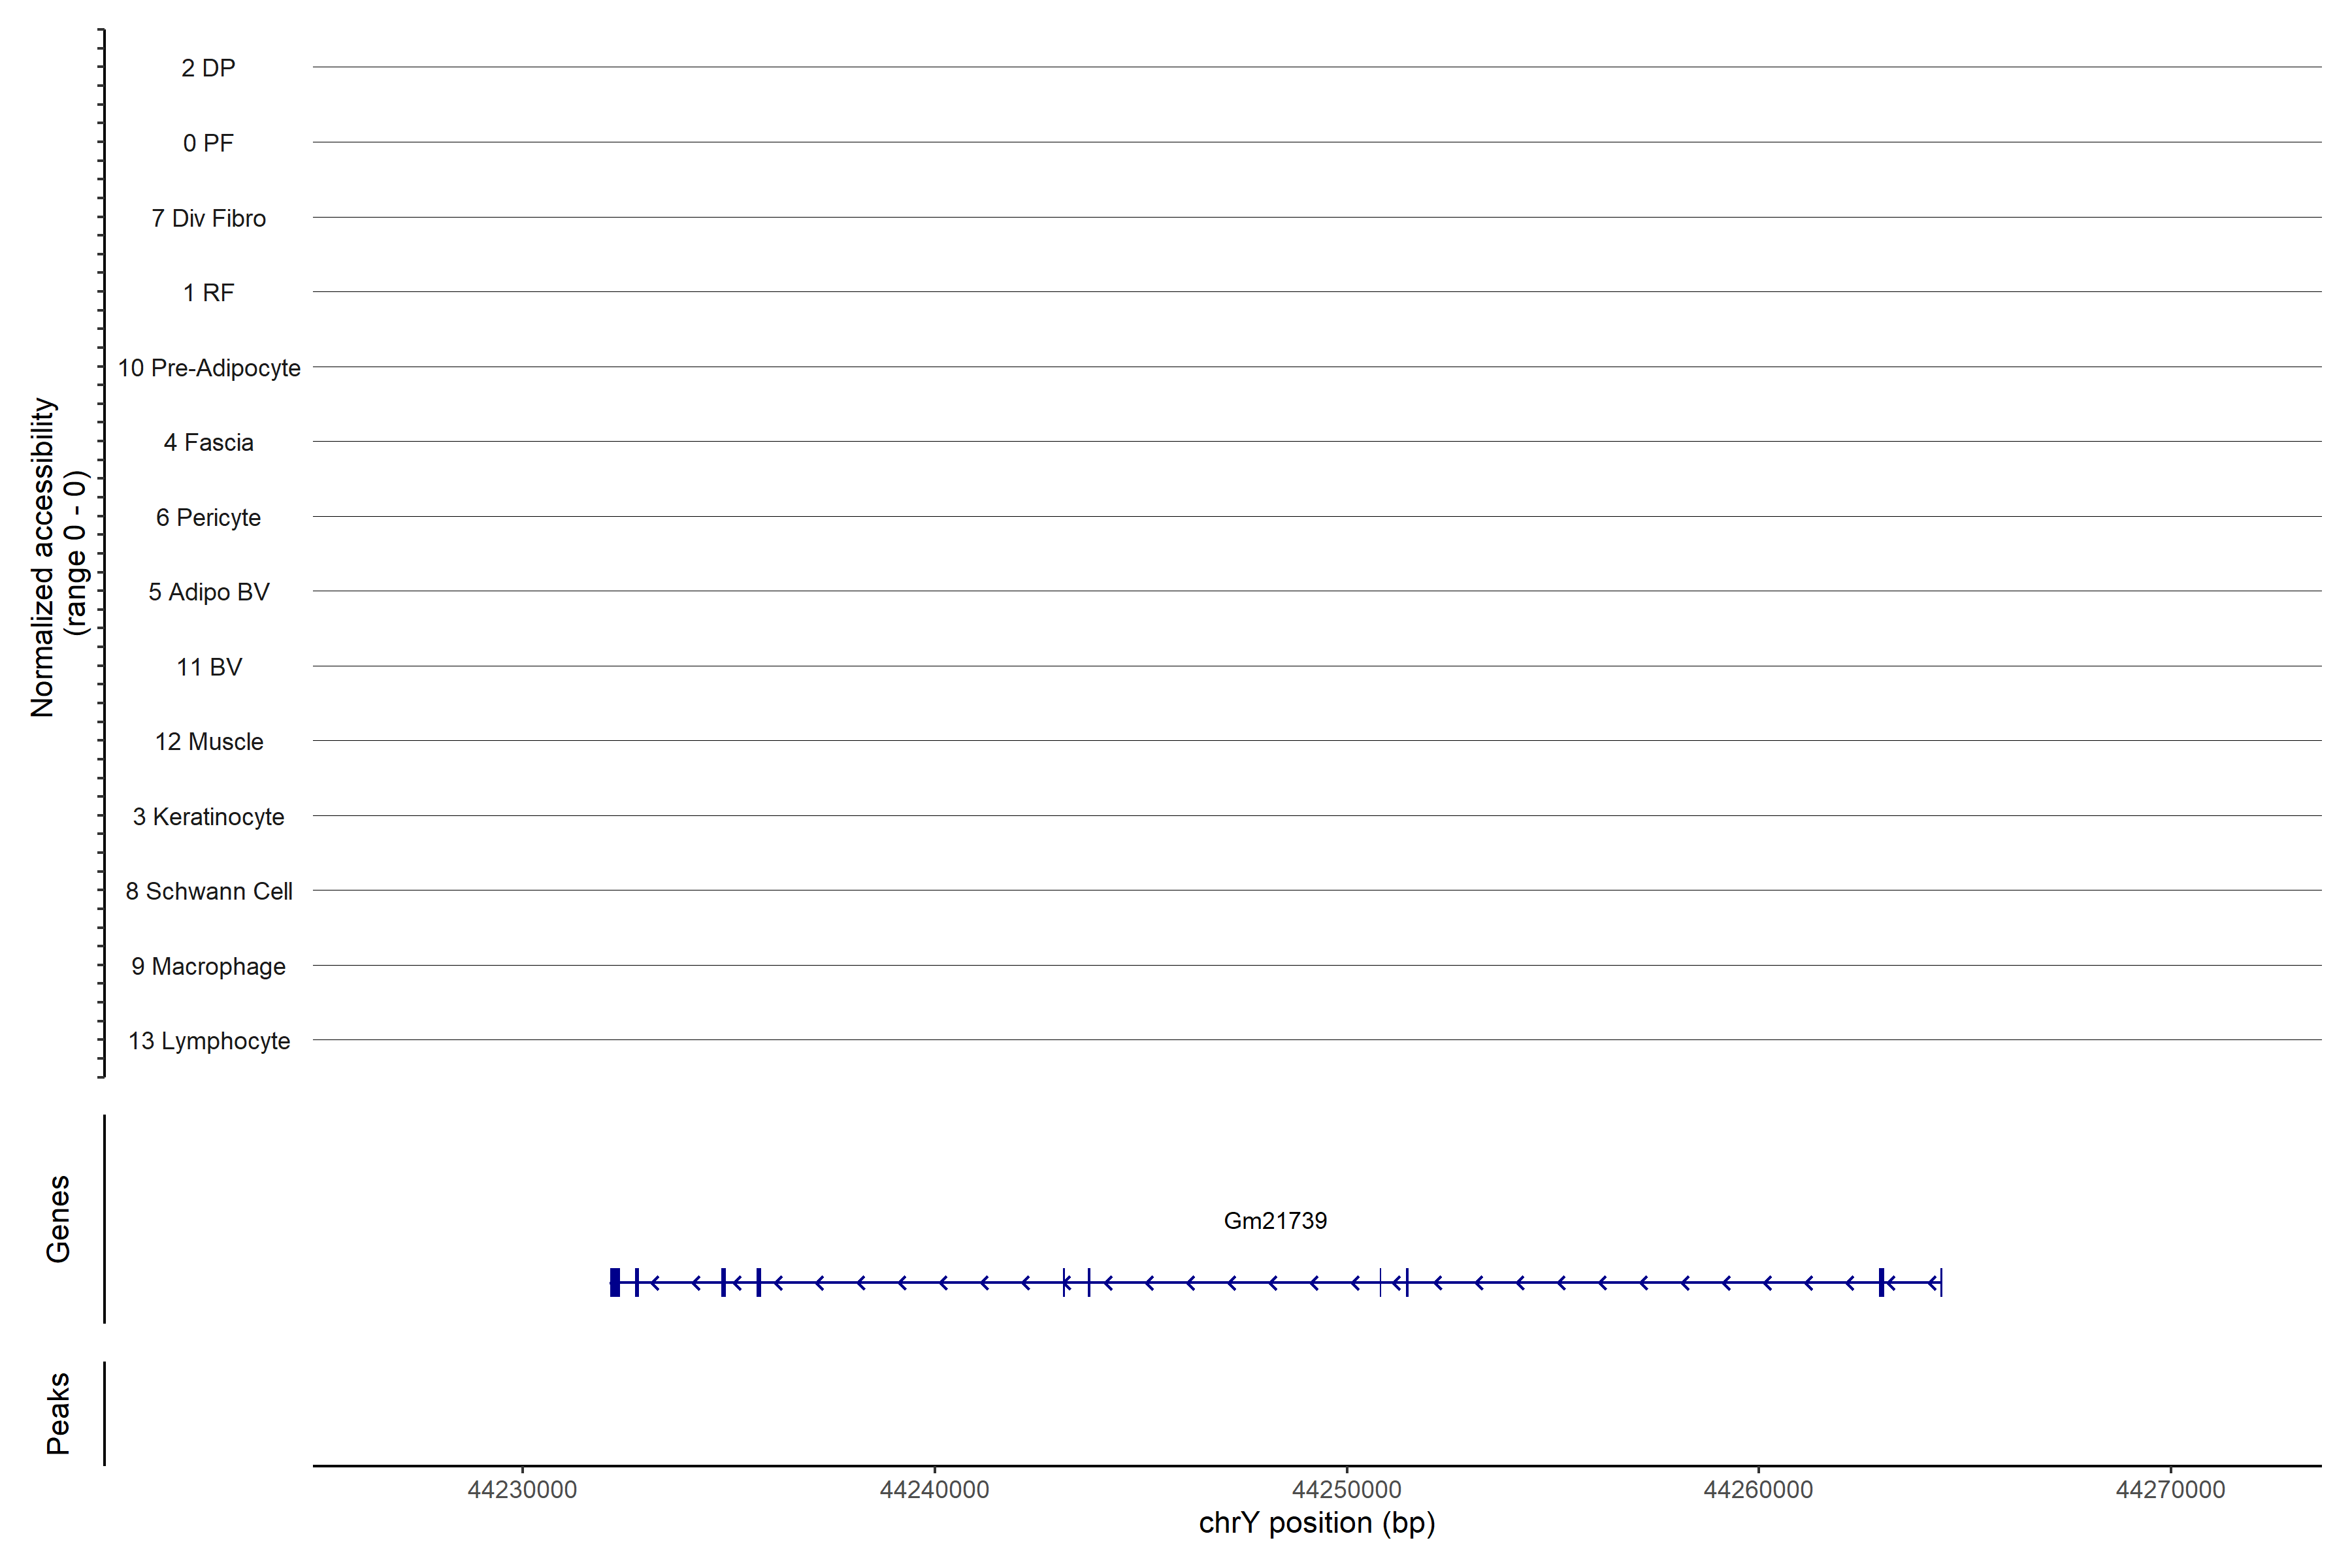Click the 4 Fascia track label
This screenshot has width=2352, height=1568.
[x=208, y=442]
